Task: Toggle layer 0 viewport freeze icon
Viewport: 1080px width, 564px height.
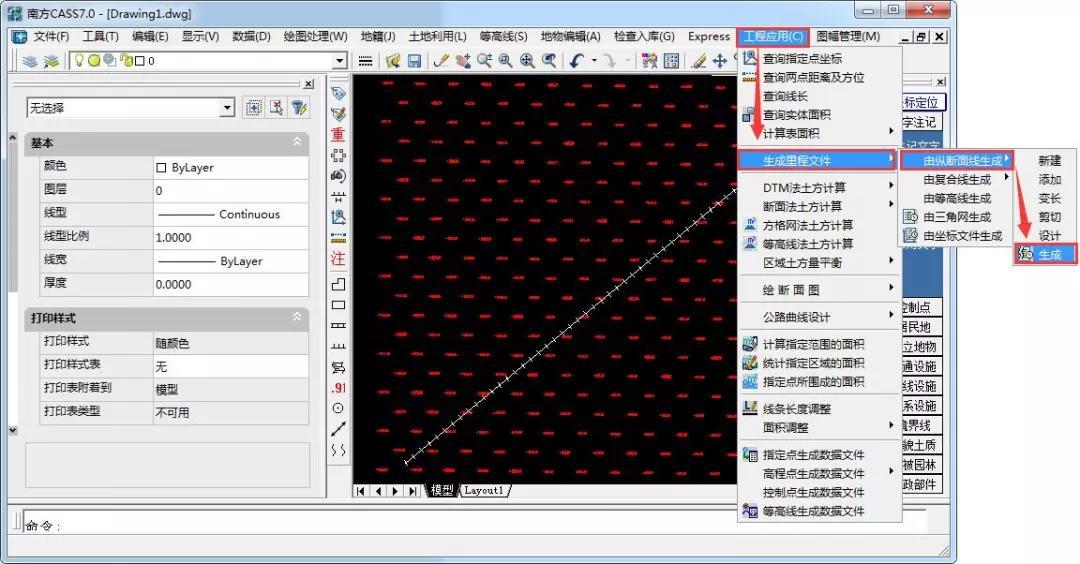Action: pos(110,61)
